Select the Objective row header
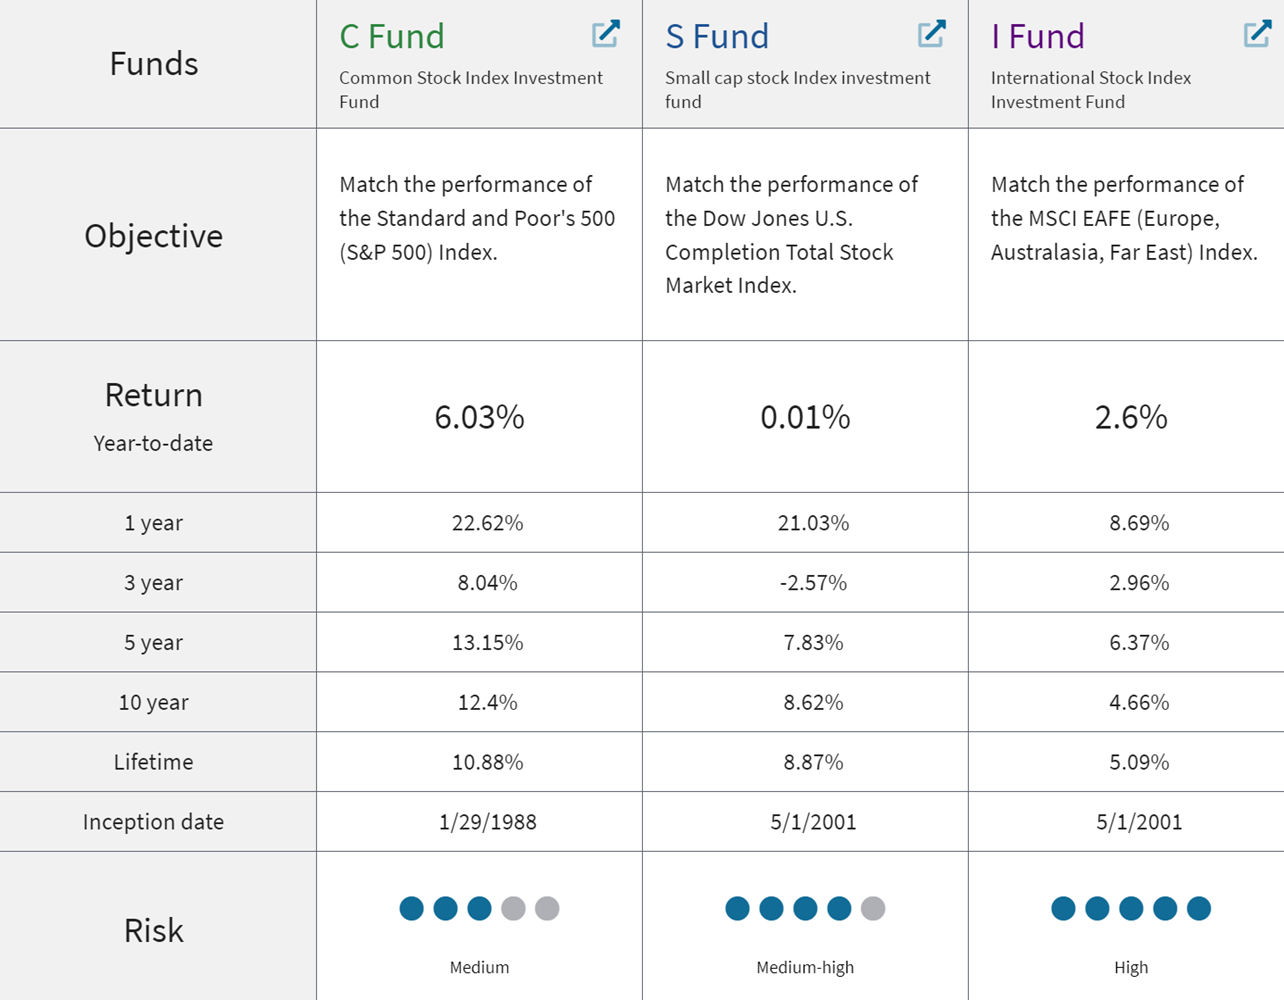The width and height of the screenshot is (1284, 1000). coord(154,236)
